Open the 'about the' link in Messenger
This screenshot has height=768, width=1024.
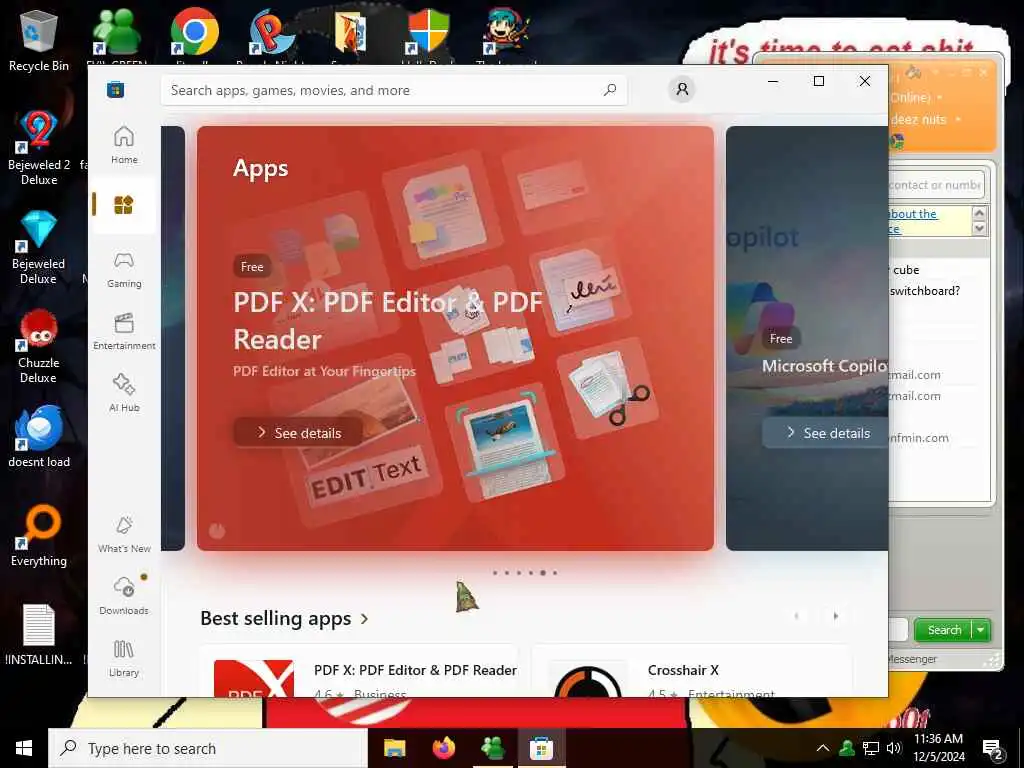(x=912, y=214)
